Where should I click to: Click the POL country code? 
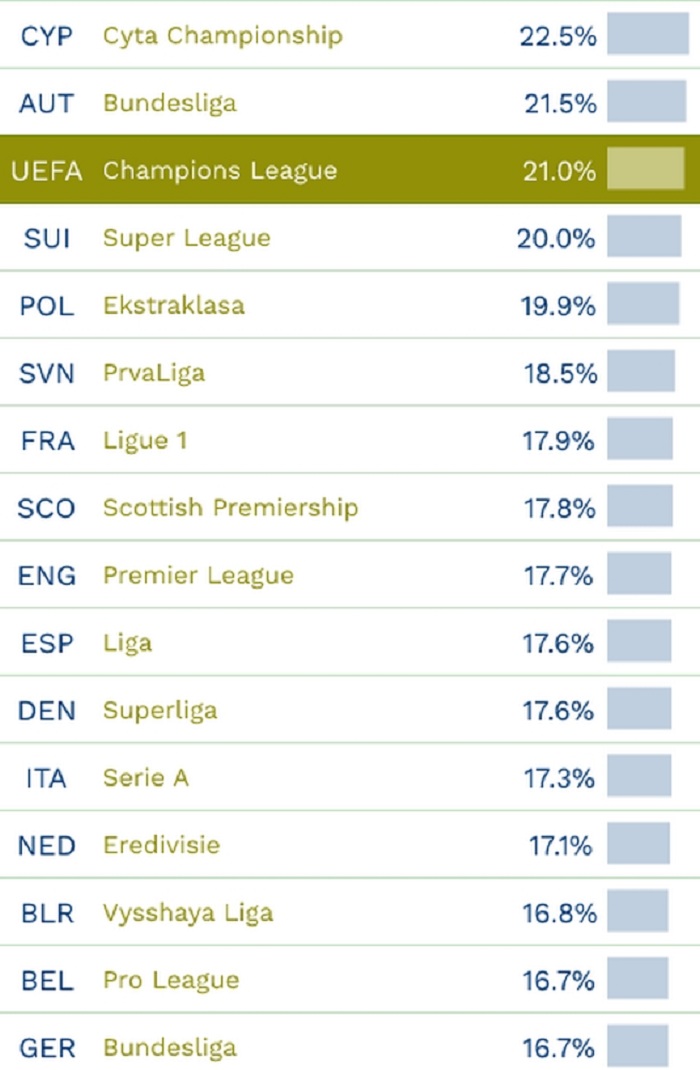click(x=47, y=305)
